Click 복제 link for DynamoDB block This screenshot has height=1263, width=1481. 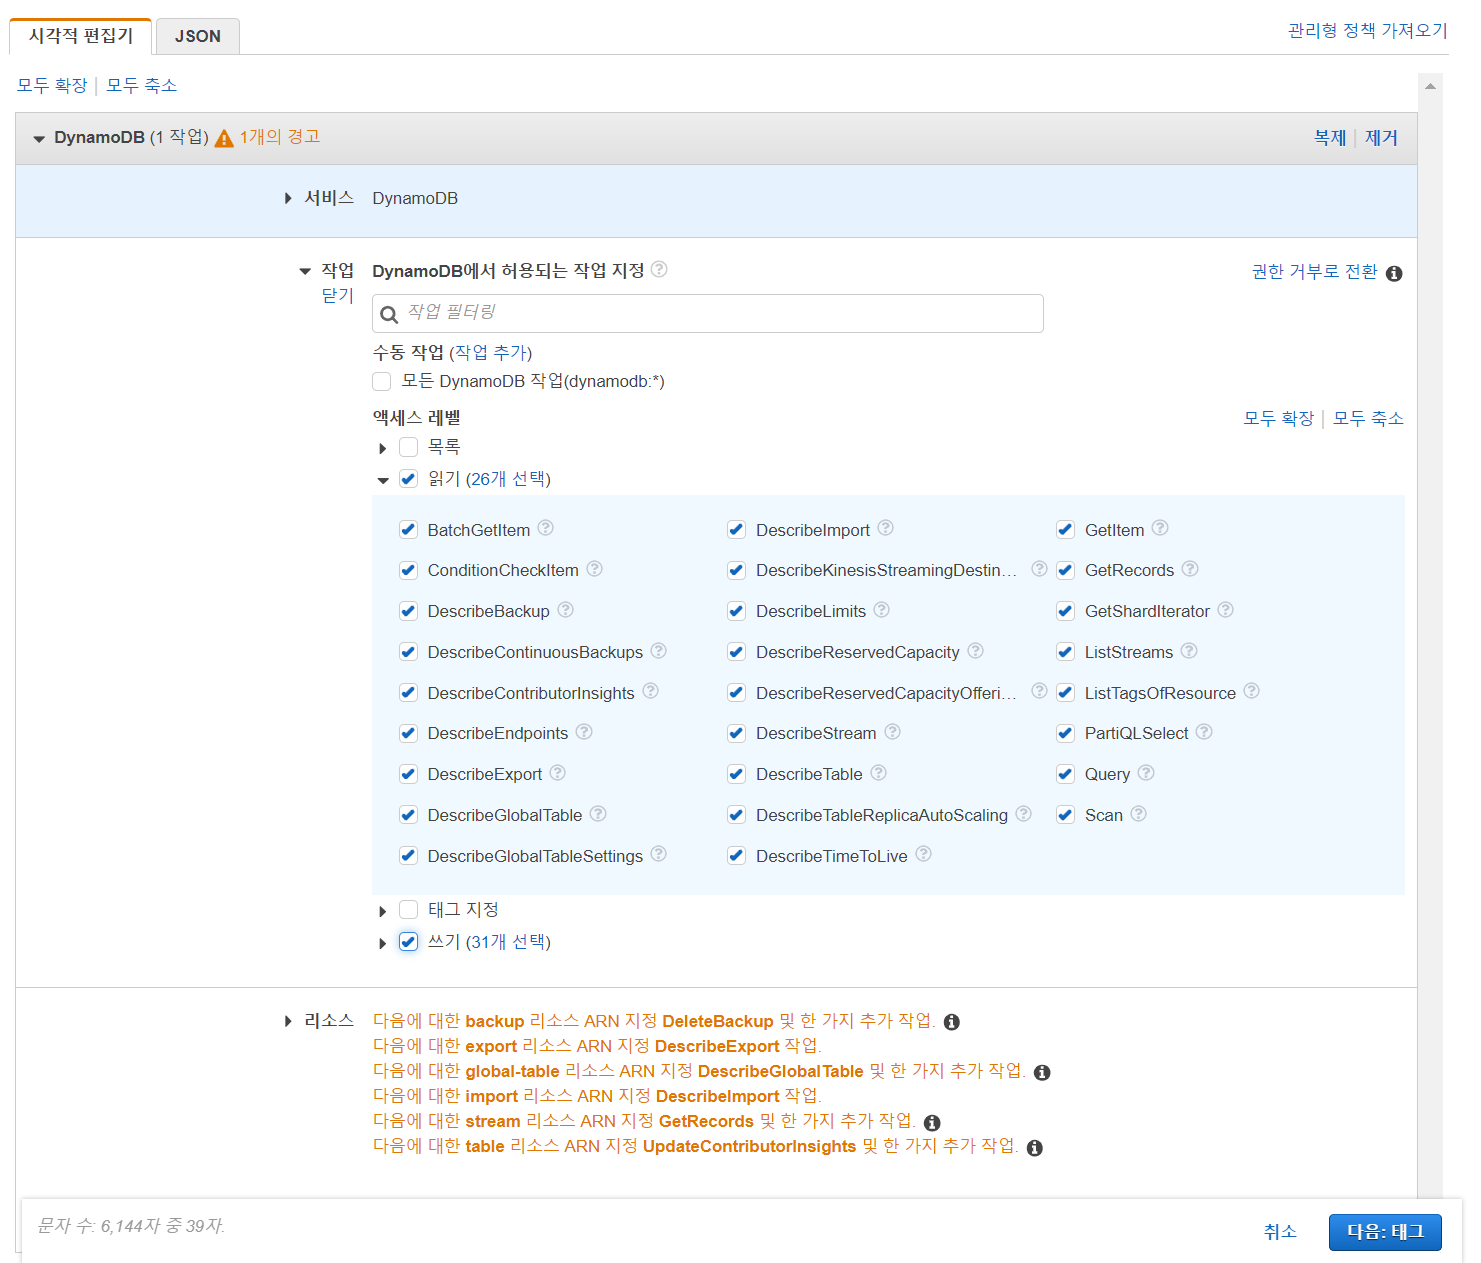(1330, 138)
